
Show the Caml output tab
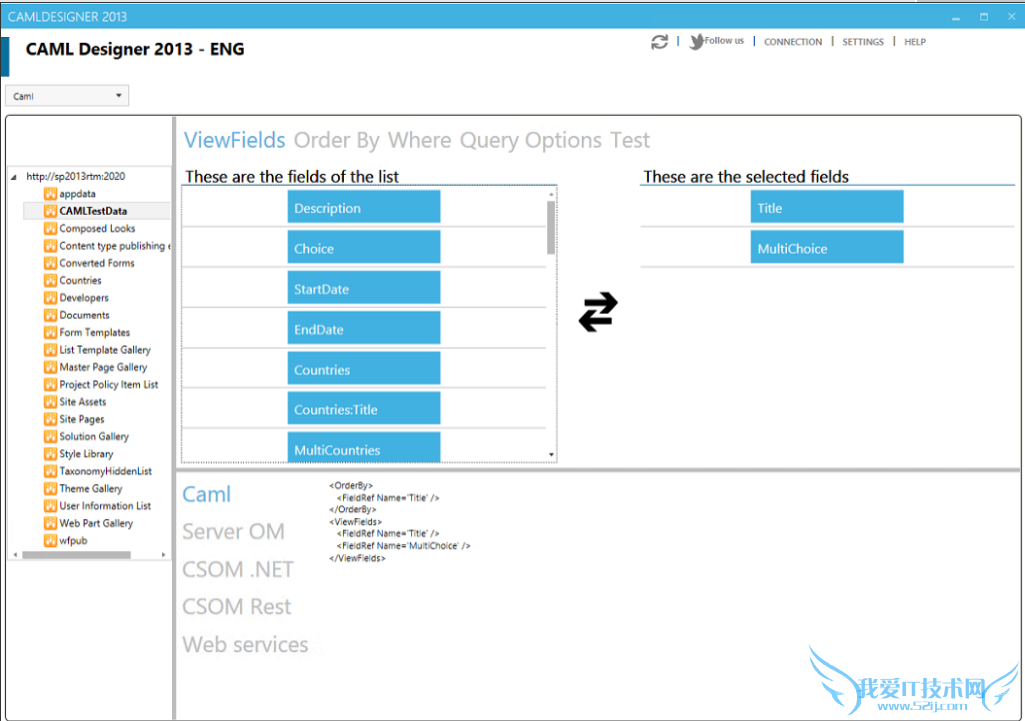coord(206,494)
